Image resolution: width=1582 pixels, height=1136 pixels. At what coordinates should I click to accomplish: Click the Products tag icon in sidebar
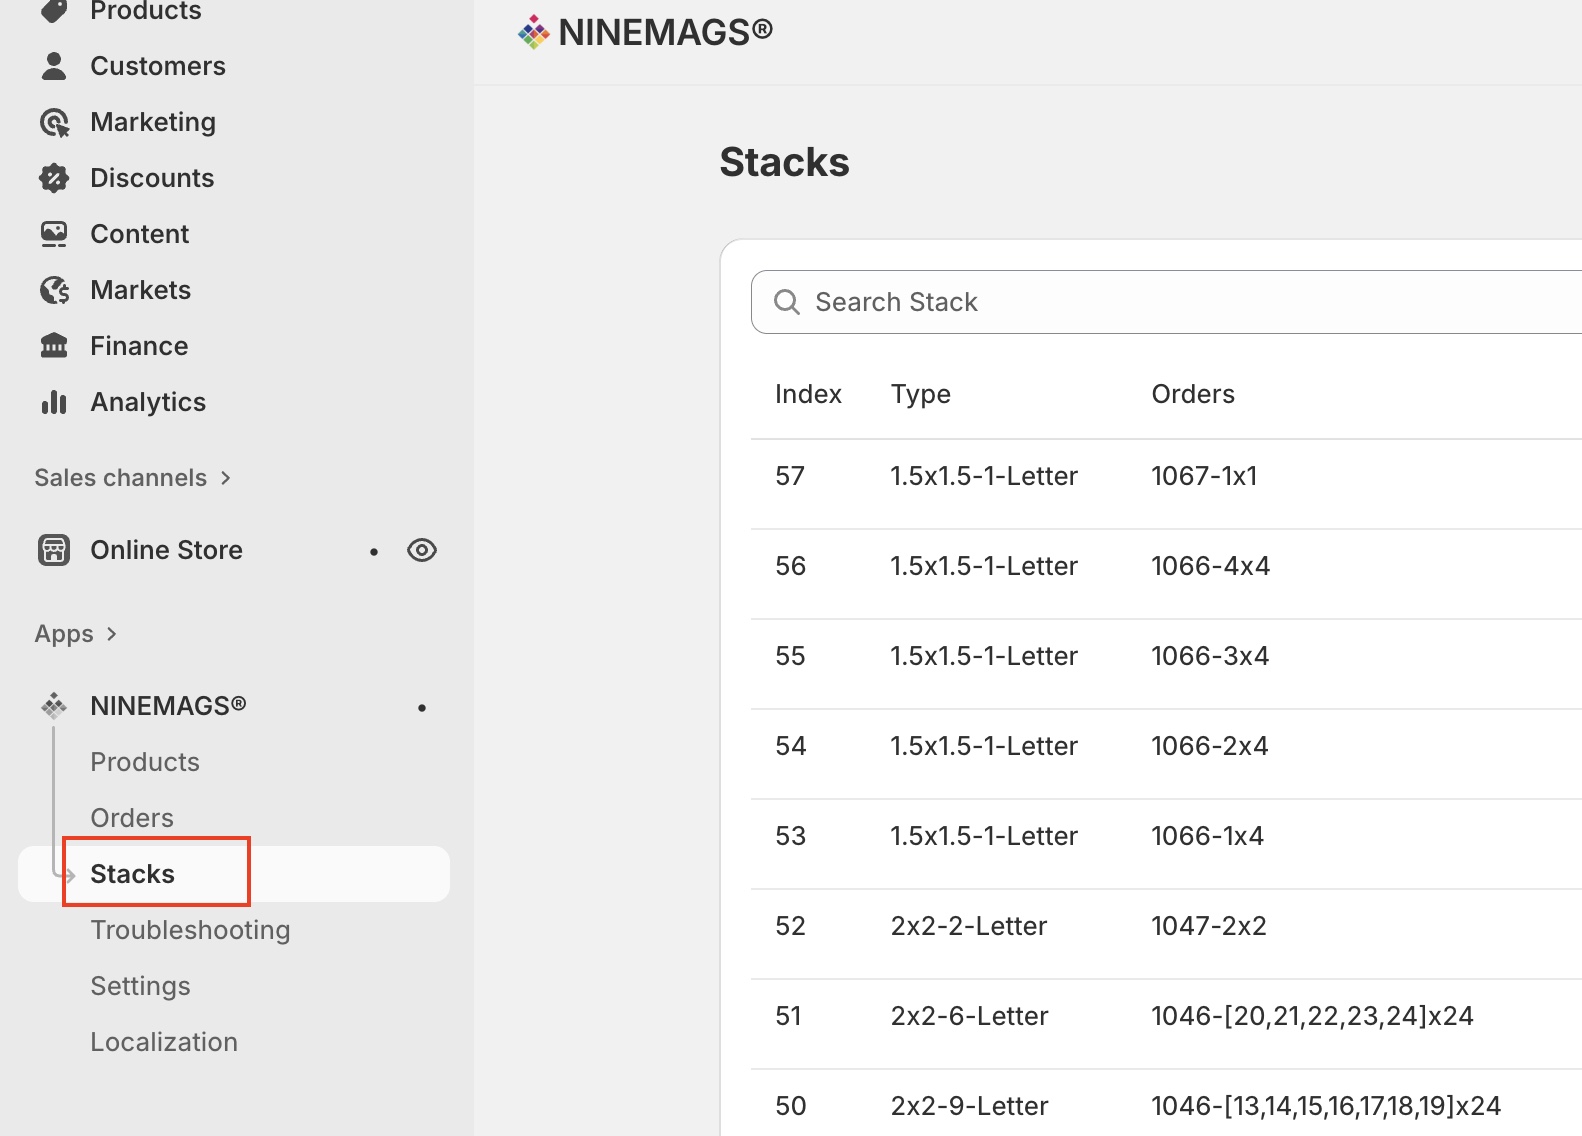tap(54, 10)
